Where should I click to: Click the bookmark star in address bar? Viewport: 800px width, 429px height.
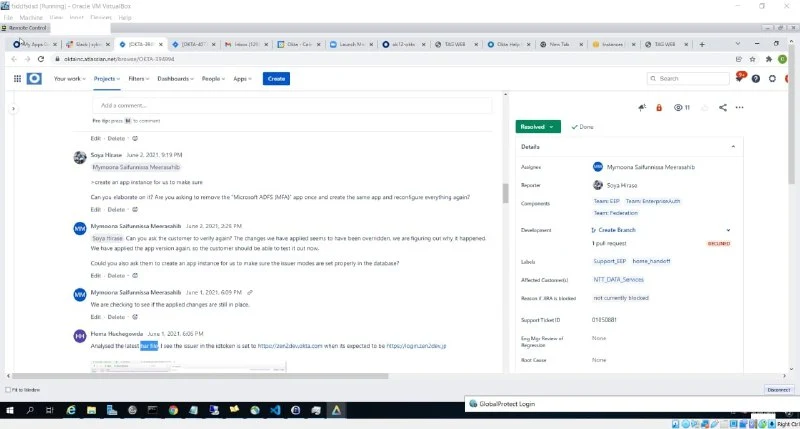753,59
